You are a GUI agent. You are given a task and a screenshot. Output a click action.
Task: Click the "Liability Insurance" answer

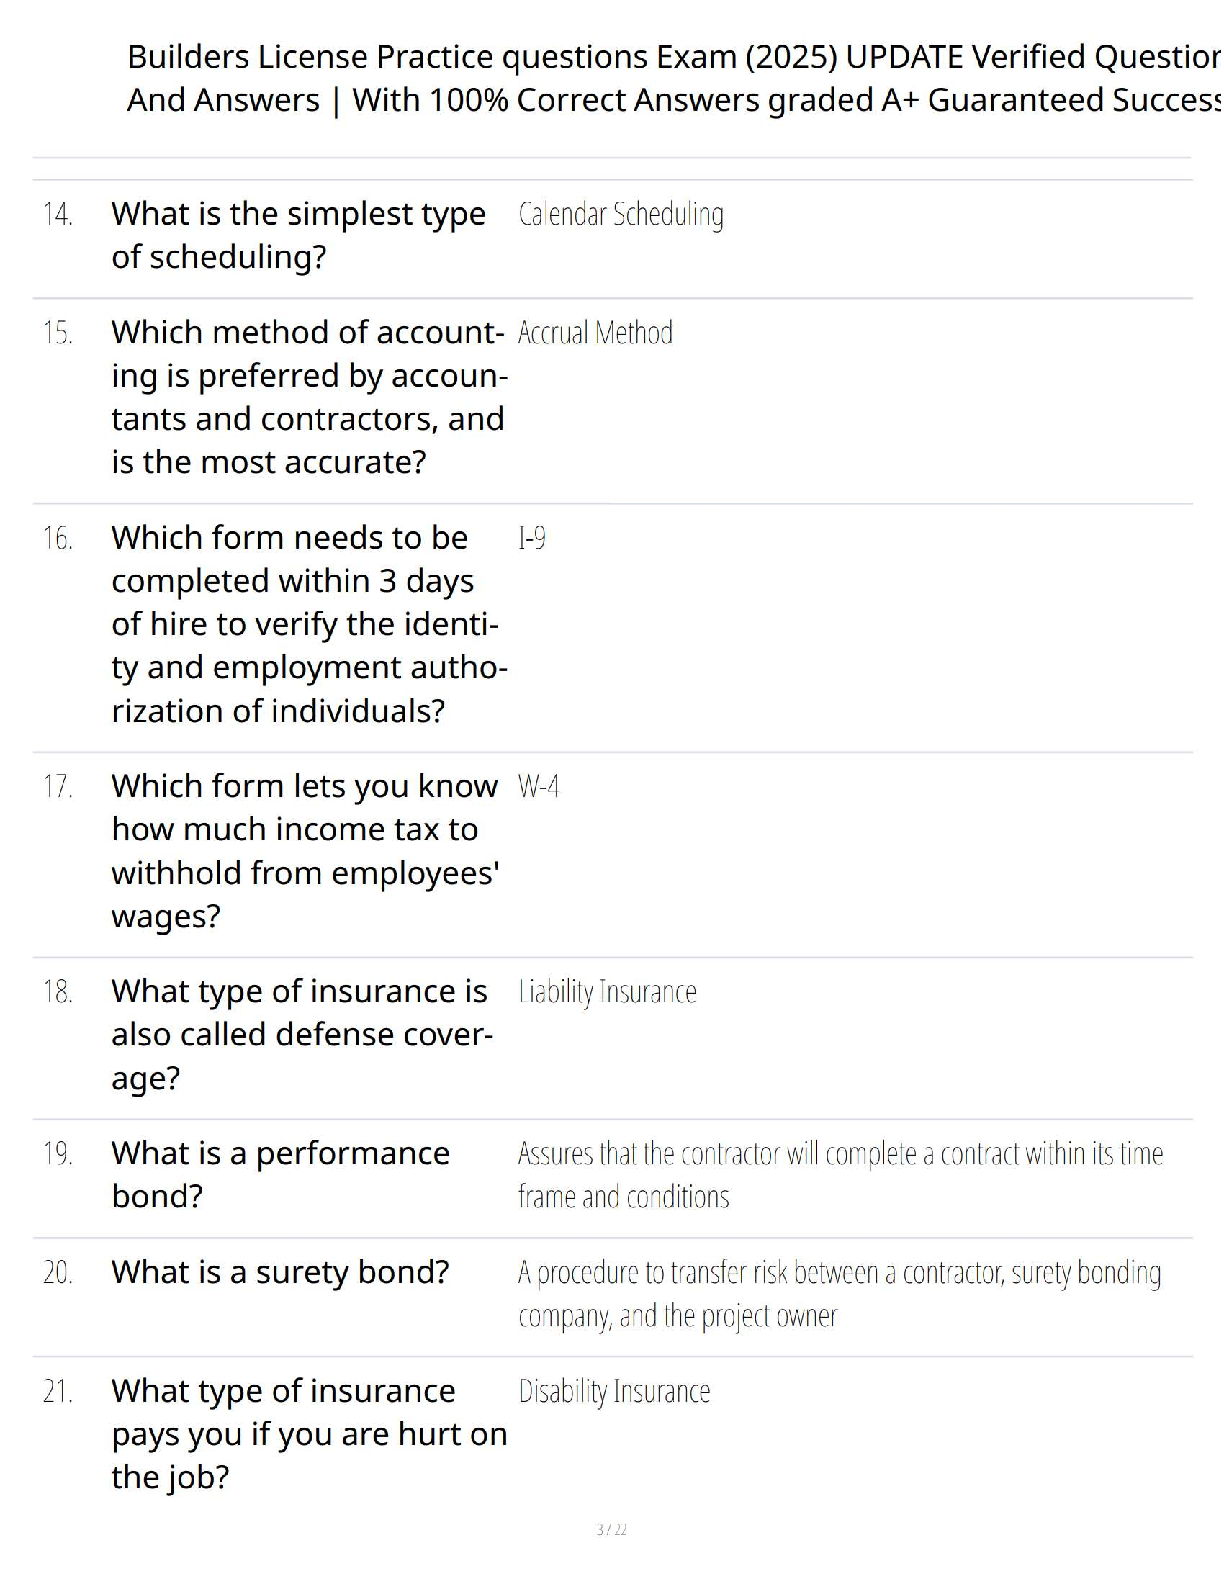[x=607, y=992]
